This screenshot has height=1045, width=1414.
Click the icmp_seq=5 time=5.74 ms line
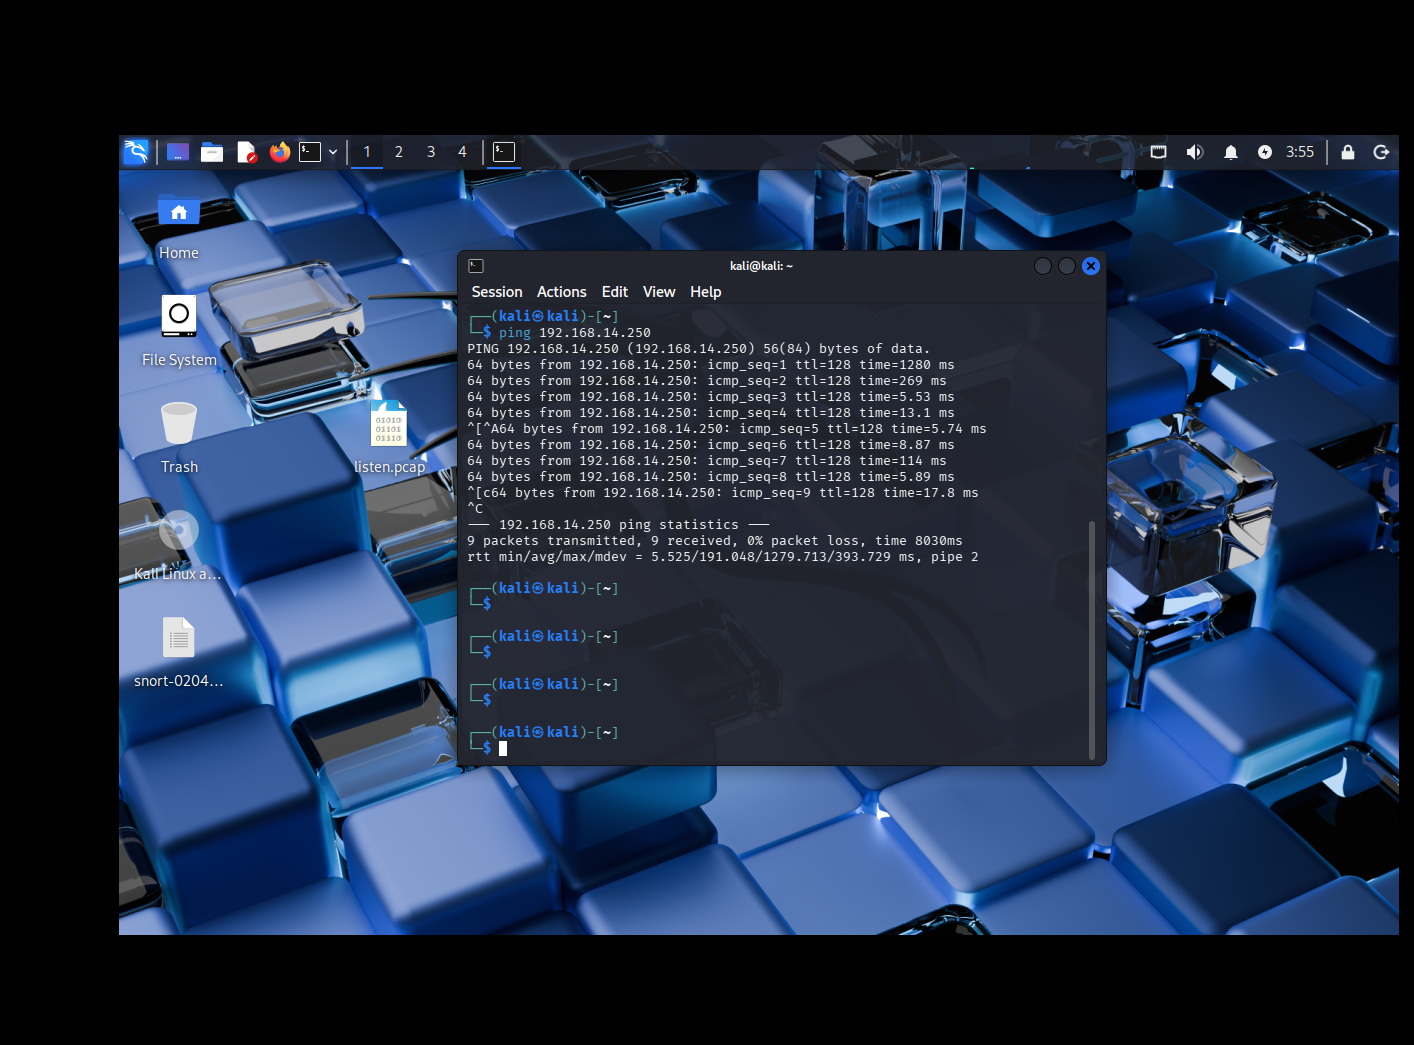(727, 429)
